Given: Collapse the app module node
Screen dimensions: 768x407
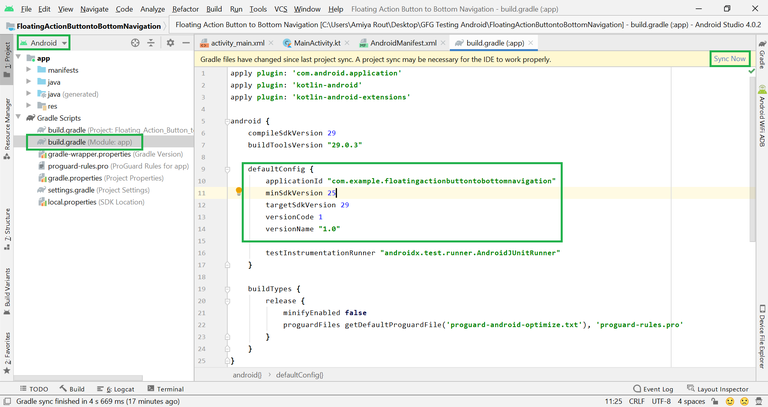Looking at the screenshot, I should 19,58.
